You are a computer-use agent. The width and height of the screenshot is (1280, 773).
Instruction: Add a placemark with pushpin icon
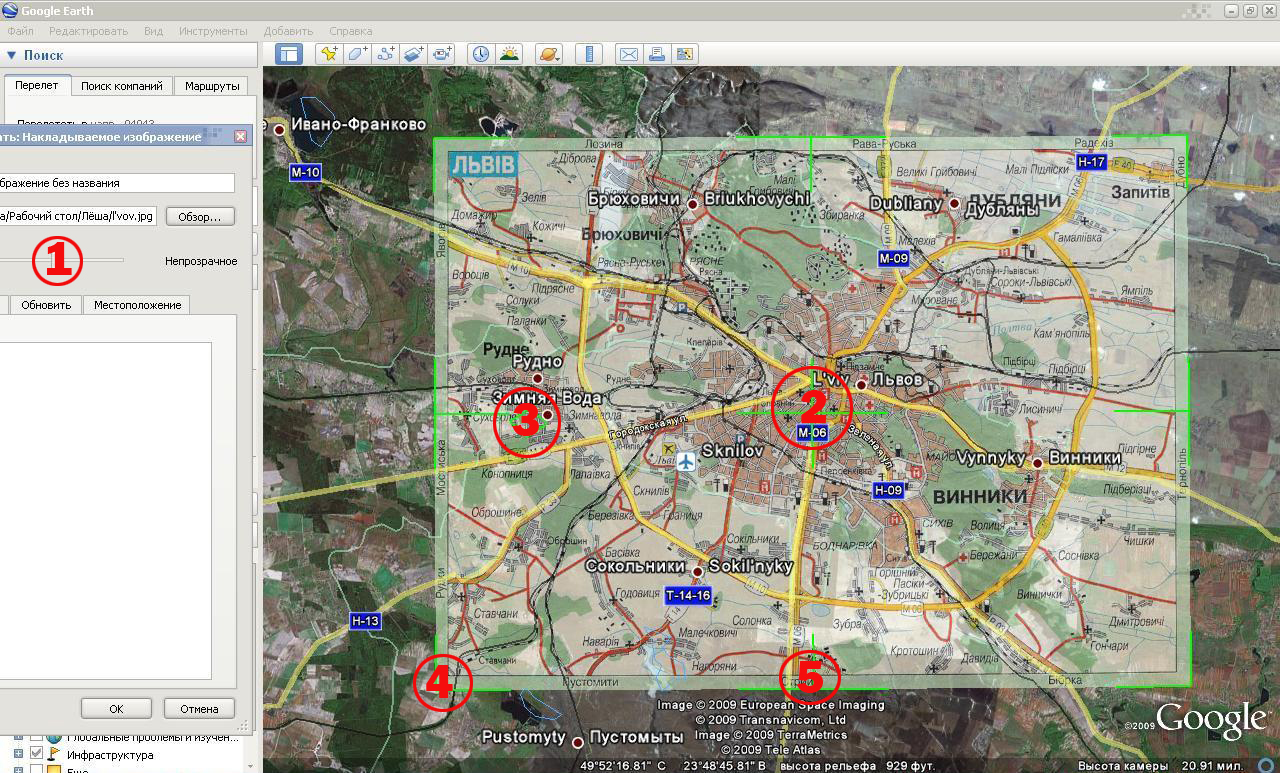point(329,55)
